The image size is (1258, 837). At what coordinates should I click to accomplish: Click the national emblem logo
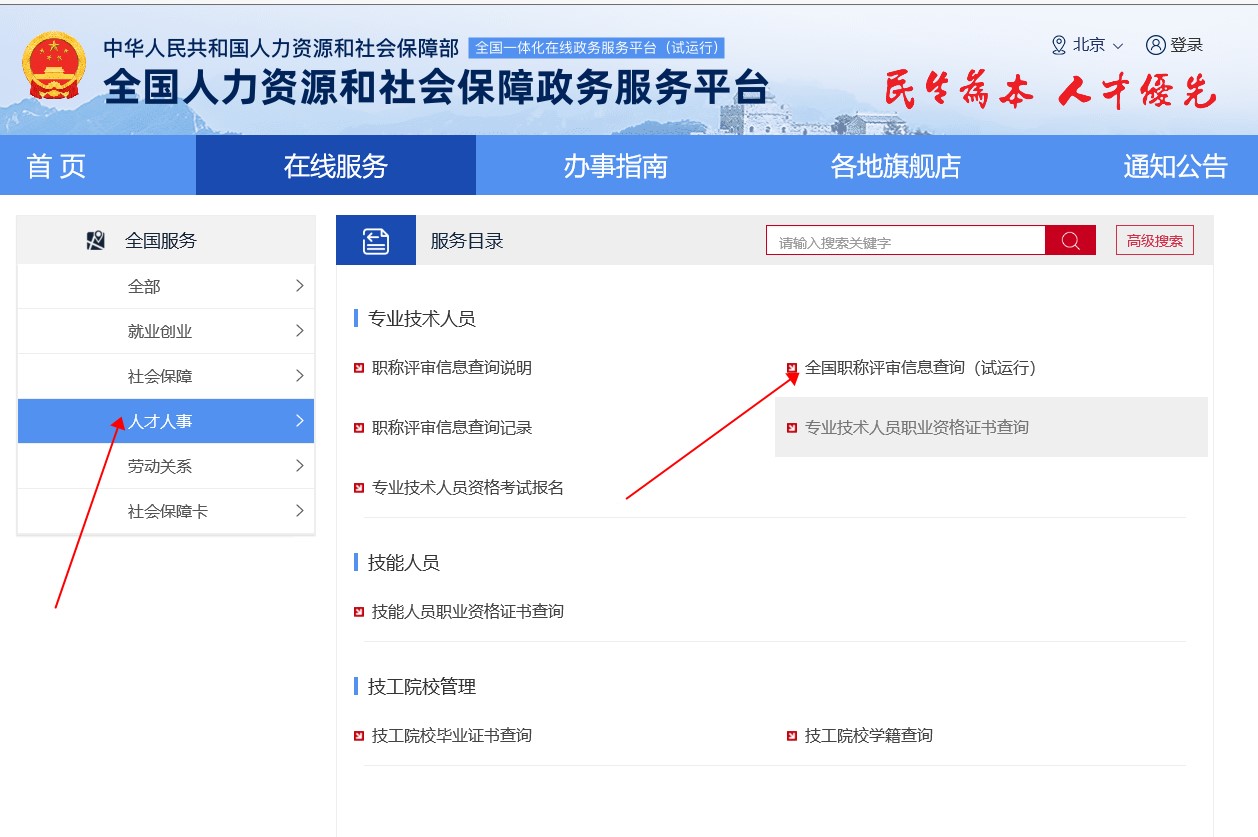[53, 66]
